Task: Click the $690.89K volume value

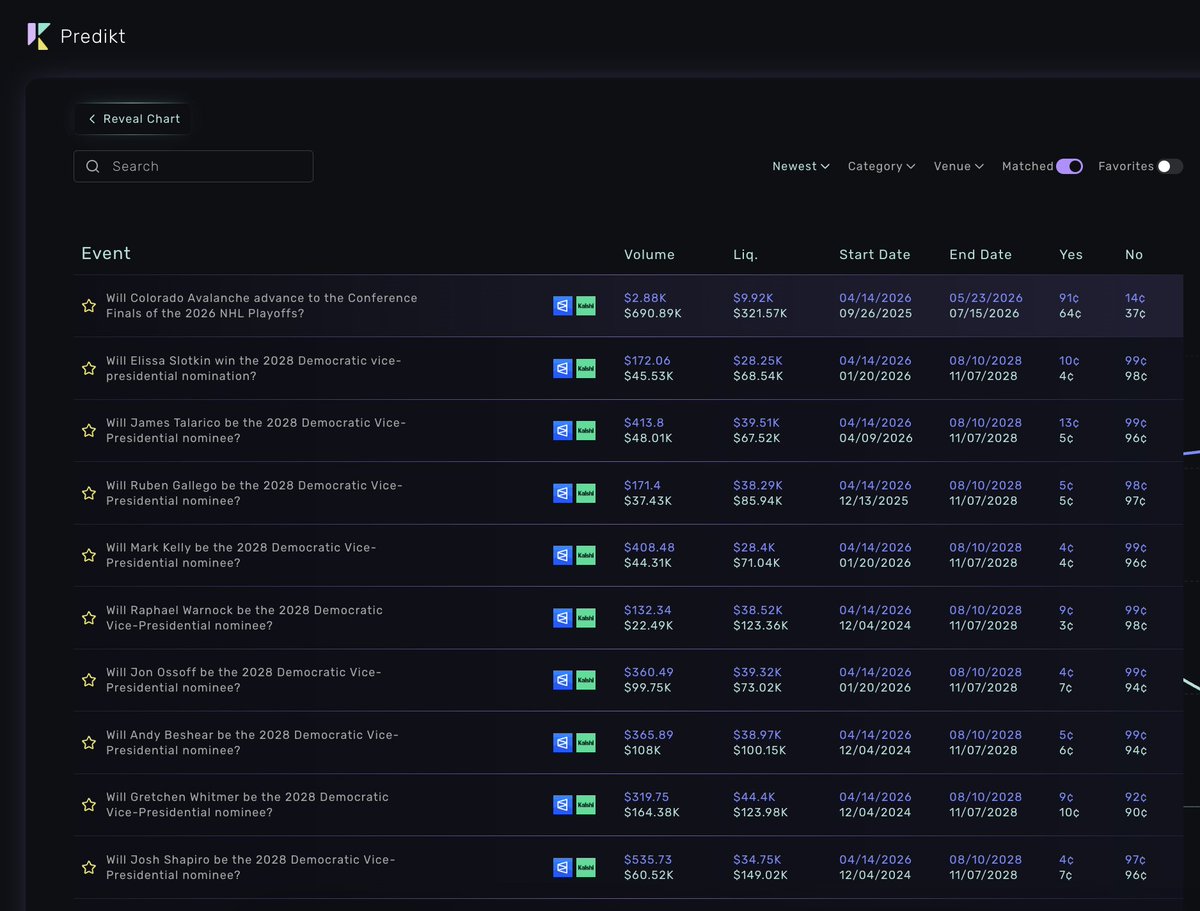Action: point(653,314)
